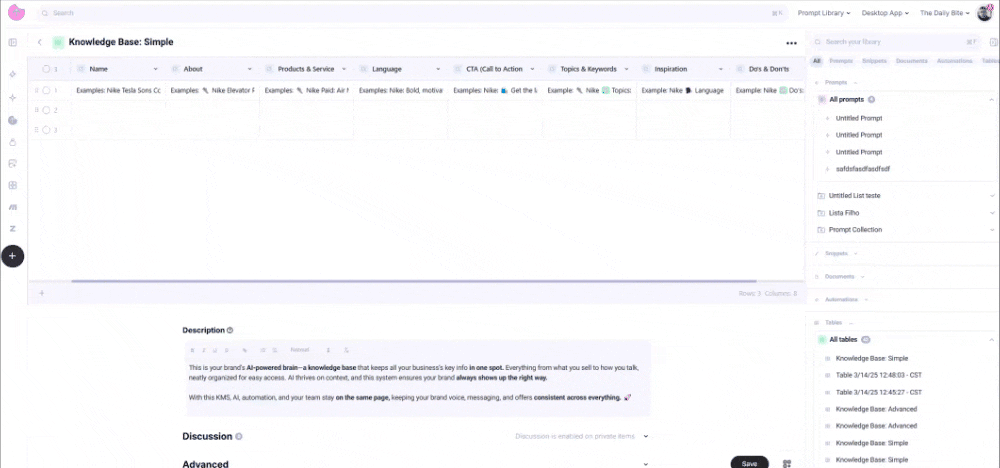Open the Prompt Library dropdown
Image resolution: width=1000 pixels, height=468 pixels.
pyautogui.click(x=824, y=13)
